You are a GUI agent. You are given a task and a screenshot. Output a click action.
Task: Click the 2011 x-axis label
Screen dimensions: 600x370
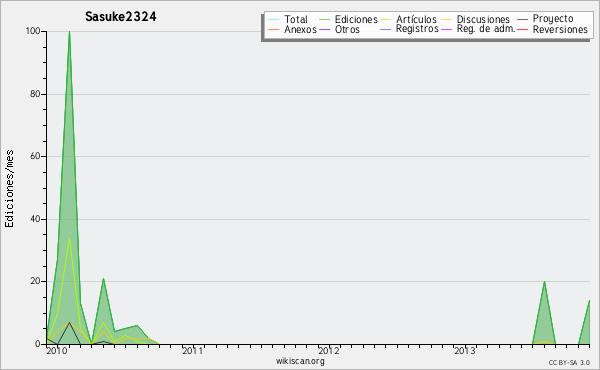coord(192,351)
